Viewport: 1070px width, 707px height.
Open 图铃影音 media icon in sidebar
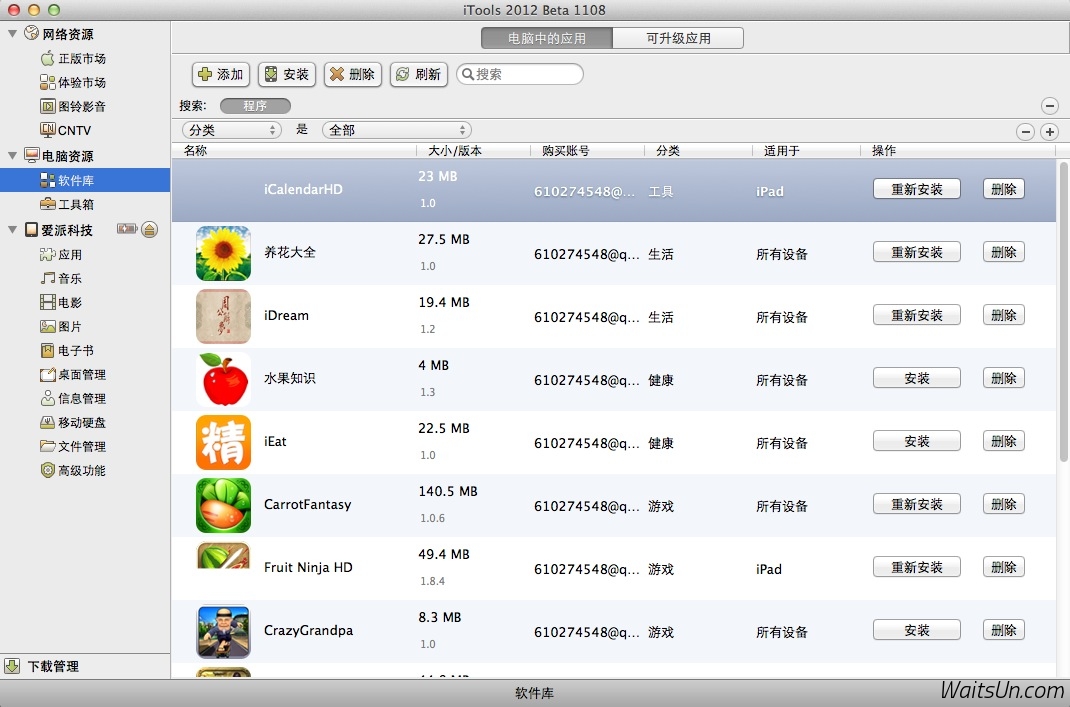pos(47,106)
